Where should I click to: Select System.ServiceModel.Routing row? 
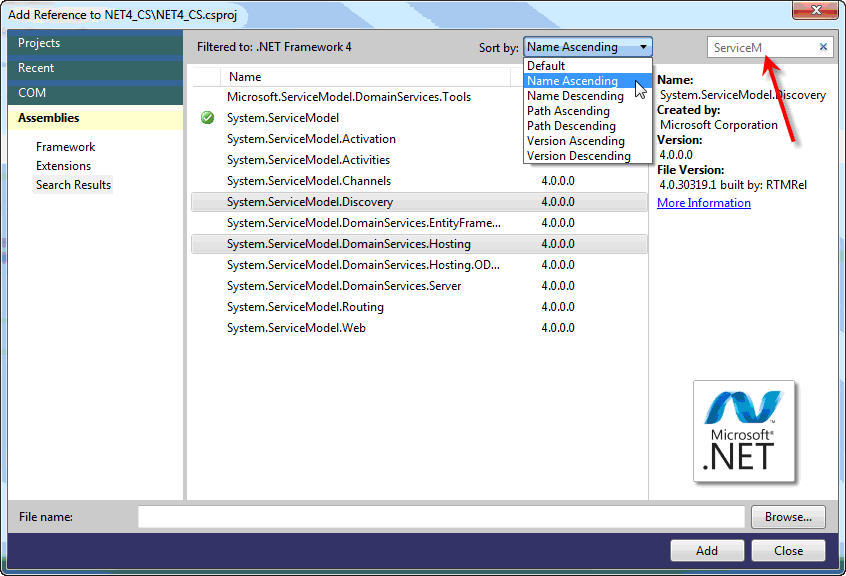419,307
